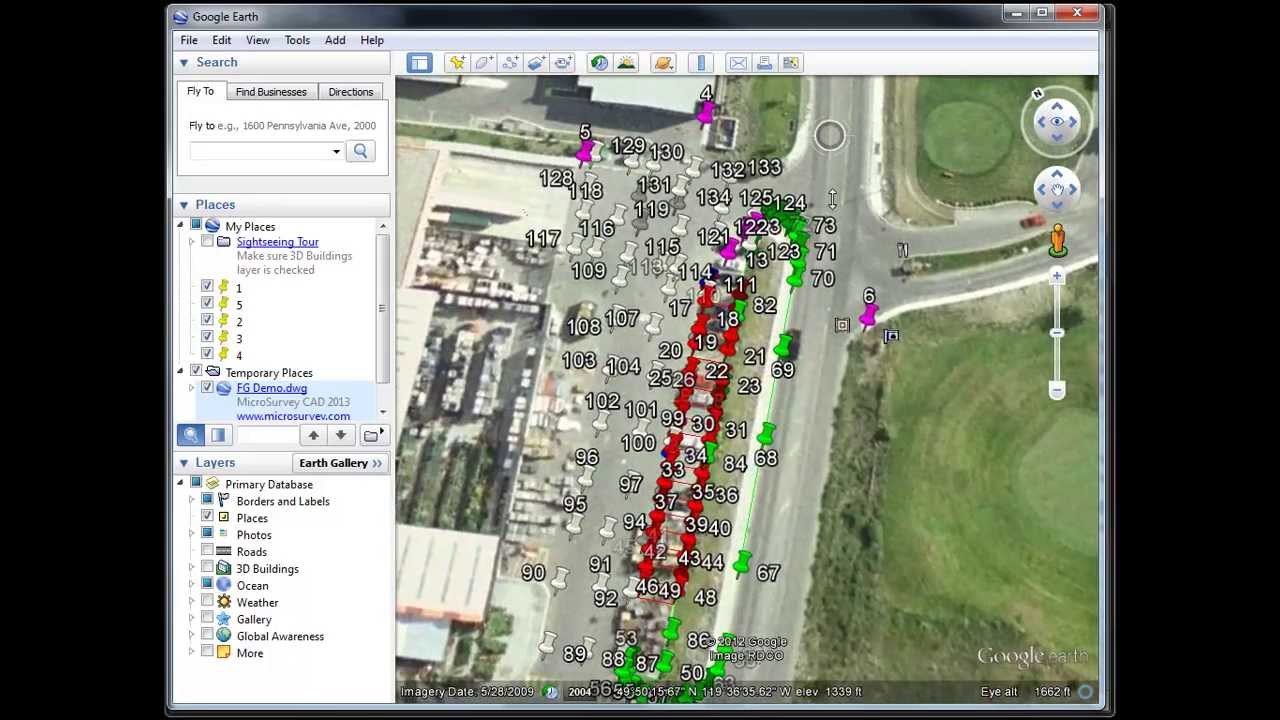Click the Add Path toolbar icon
Image resolution: width=1280 pixels, height=720 pixels.
tap(510, 63)
